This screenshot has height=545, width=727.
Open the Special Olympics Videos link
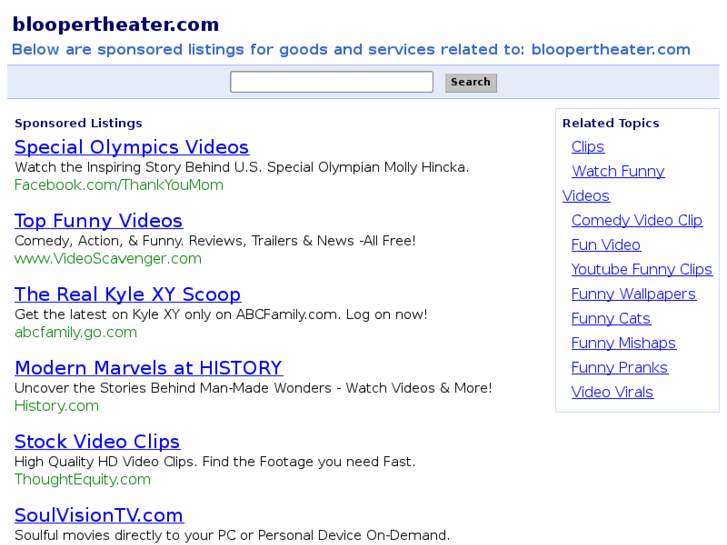pos(132,147)
